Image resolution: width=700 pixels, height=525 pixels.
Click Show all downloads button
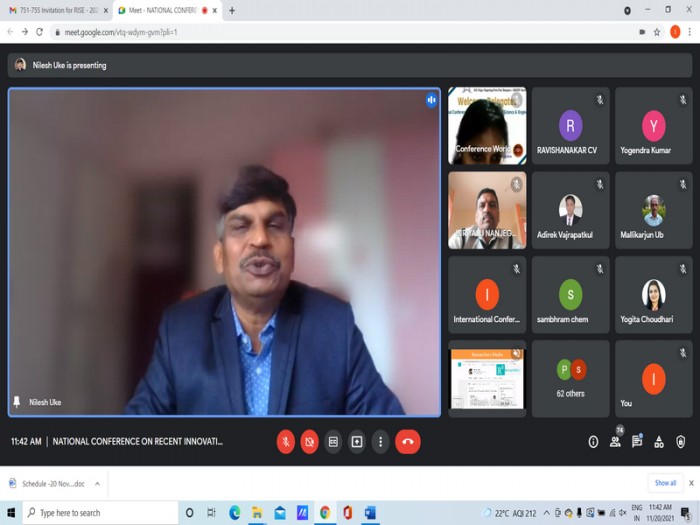(665, 483)
